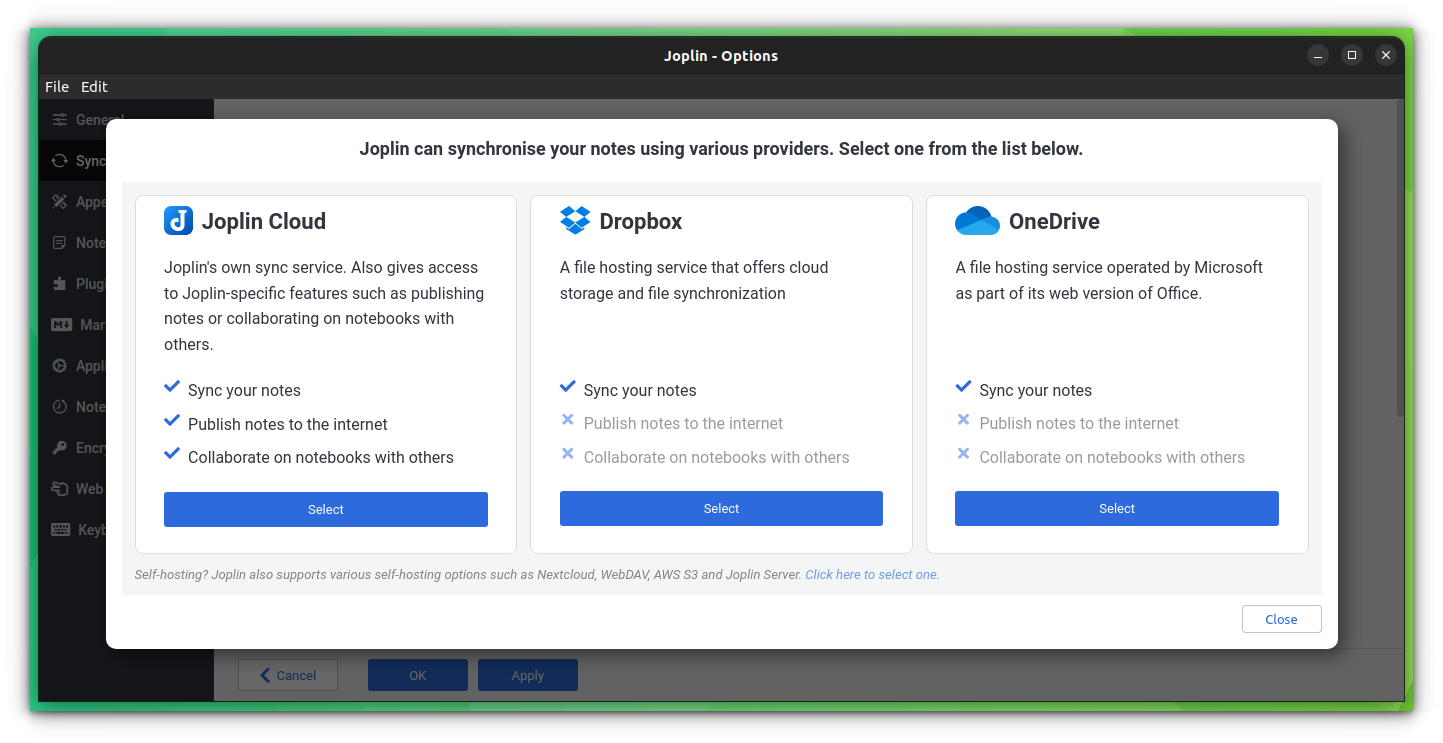The width and height of the screenshot is (1443, 743).
Task: Click the Plugins puzzle-piece icon
Action: (x=60, y=284)
